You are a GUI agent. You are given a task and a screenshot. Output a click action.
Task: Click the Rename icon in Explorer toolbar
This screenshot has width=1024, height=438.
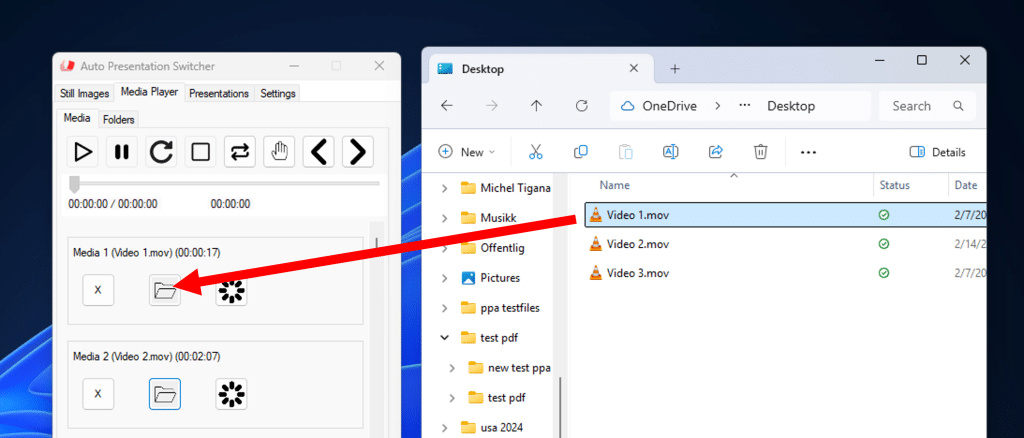pos(670,152)
